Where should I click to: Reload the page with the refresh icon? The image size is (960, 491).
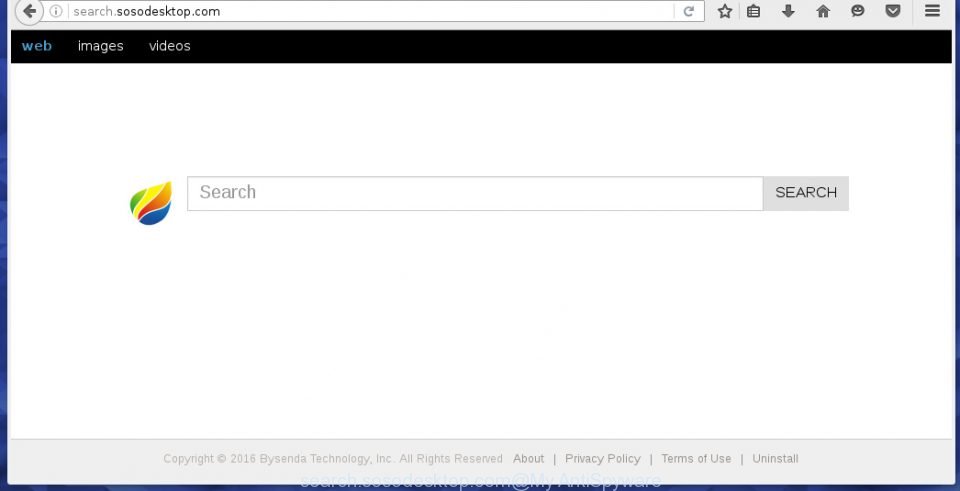(689, 11)
